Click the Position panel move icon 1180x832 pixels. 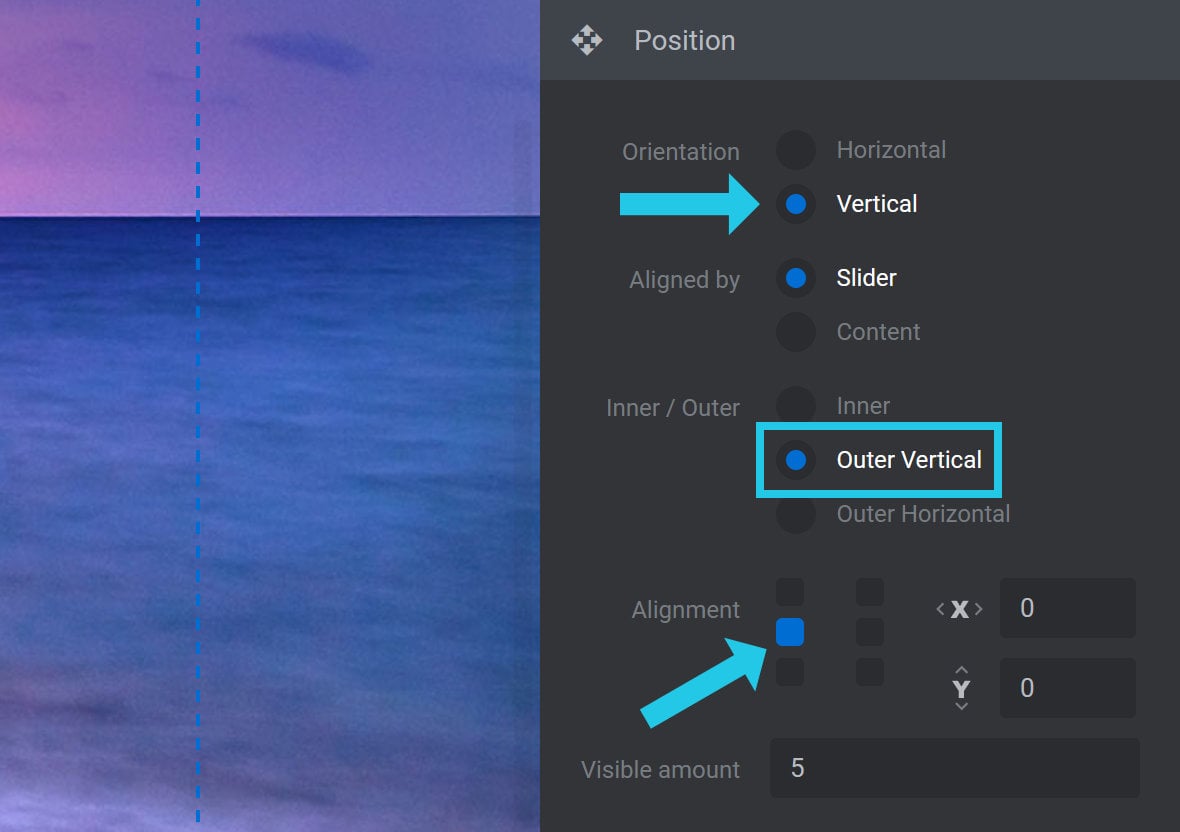pos(587,41)
